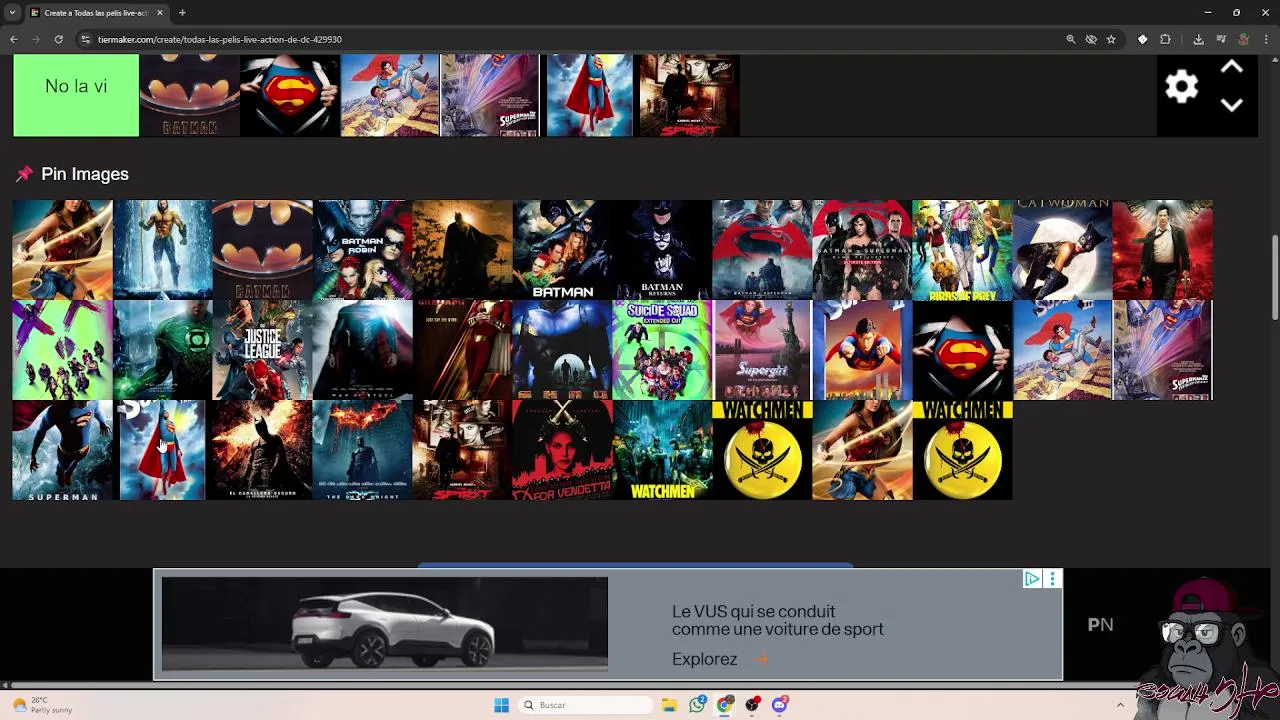
Task: Select The Spirit poster in No la vi row
Action: [690, 95]
